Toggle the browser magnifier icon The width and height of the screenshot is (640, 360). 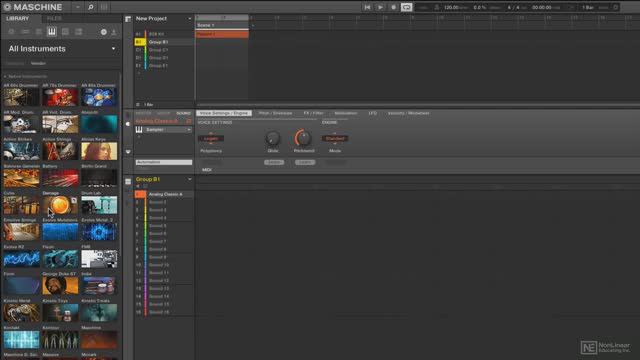[x=91, y=7]
